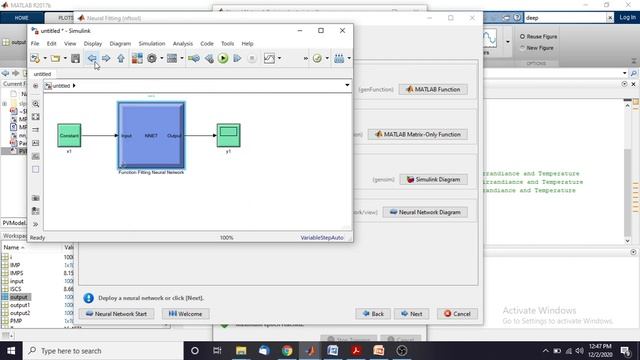
Task: Click Simulink Diagram button in Neural Fitting
Action: click(433, 179)
